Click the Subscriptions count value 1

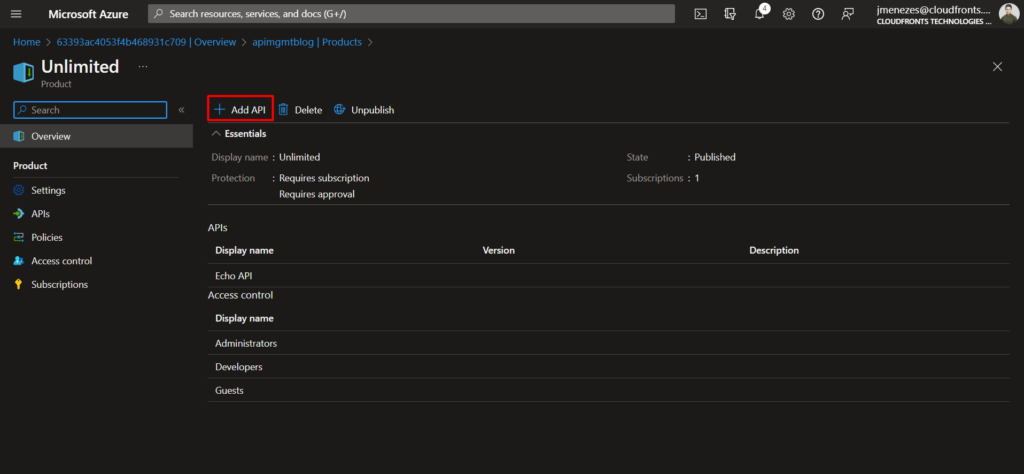click(x=697, y=178)
